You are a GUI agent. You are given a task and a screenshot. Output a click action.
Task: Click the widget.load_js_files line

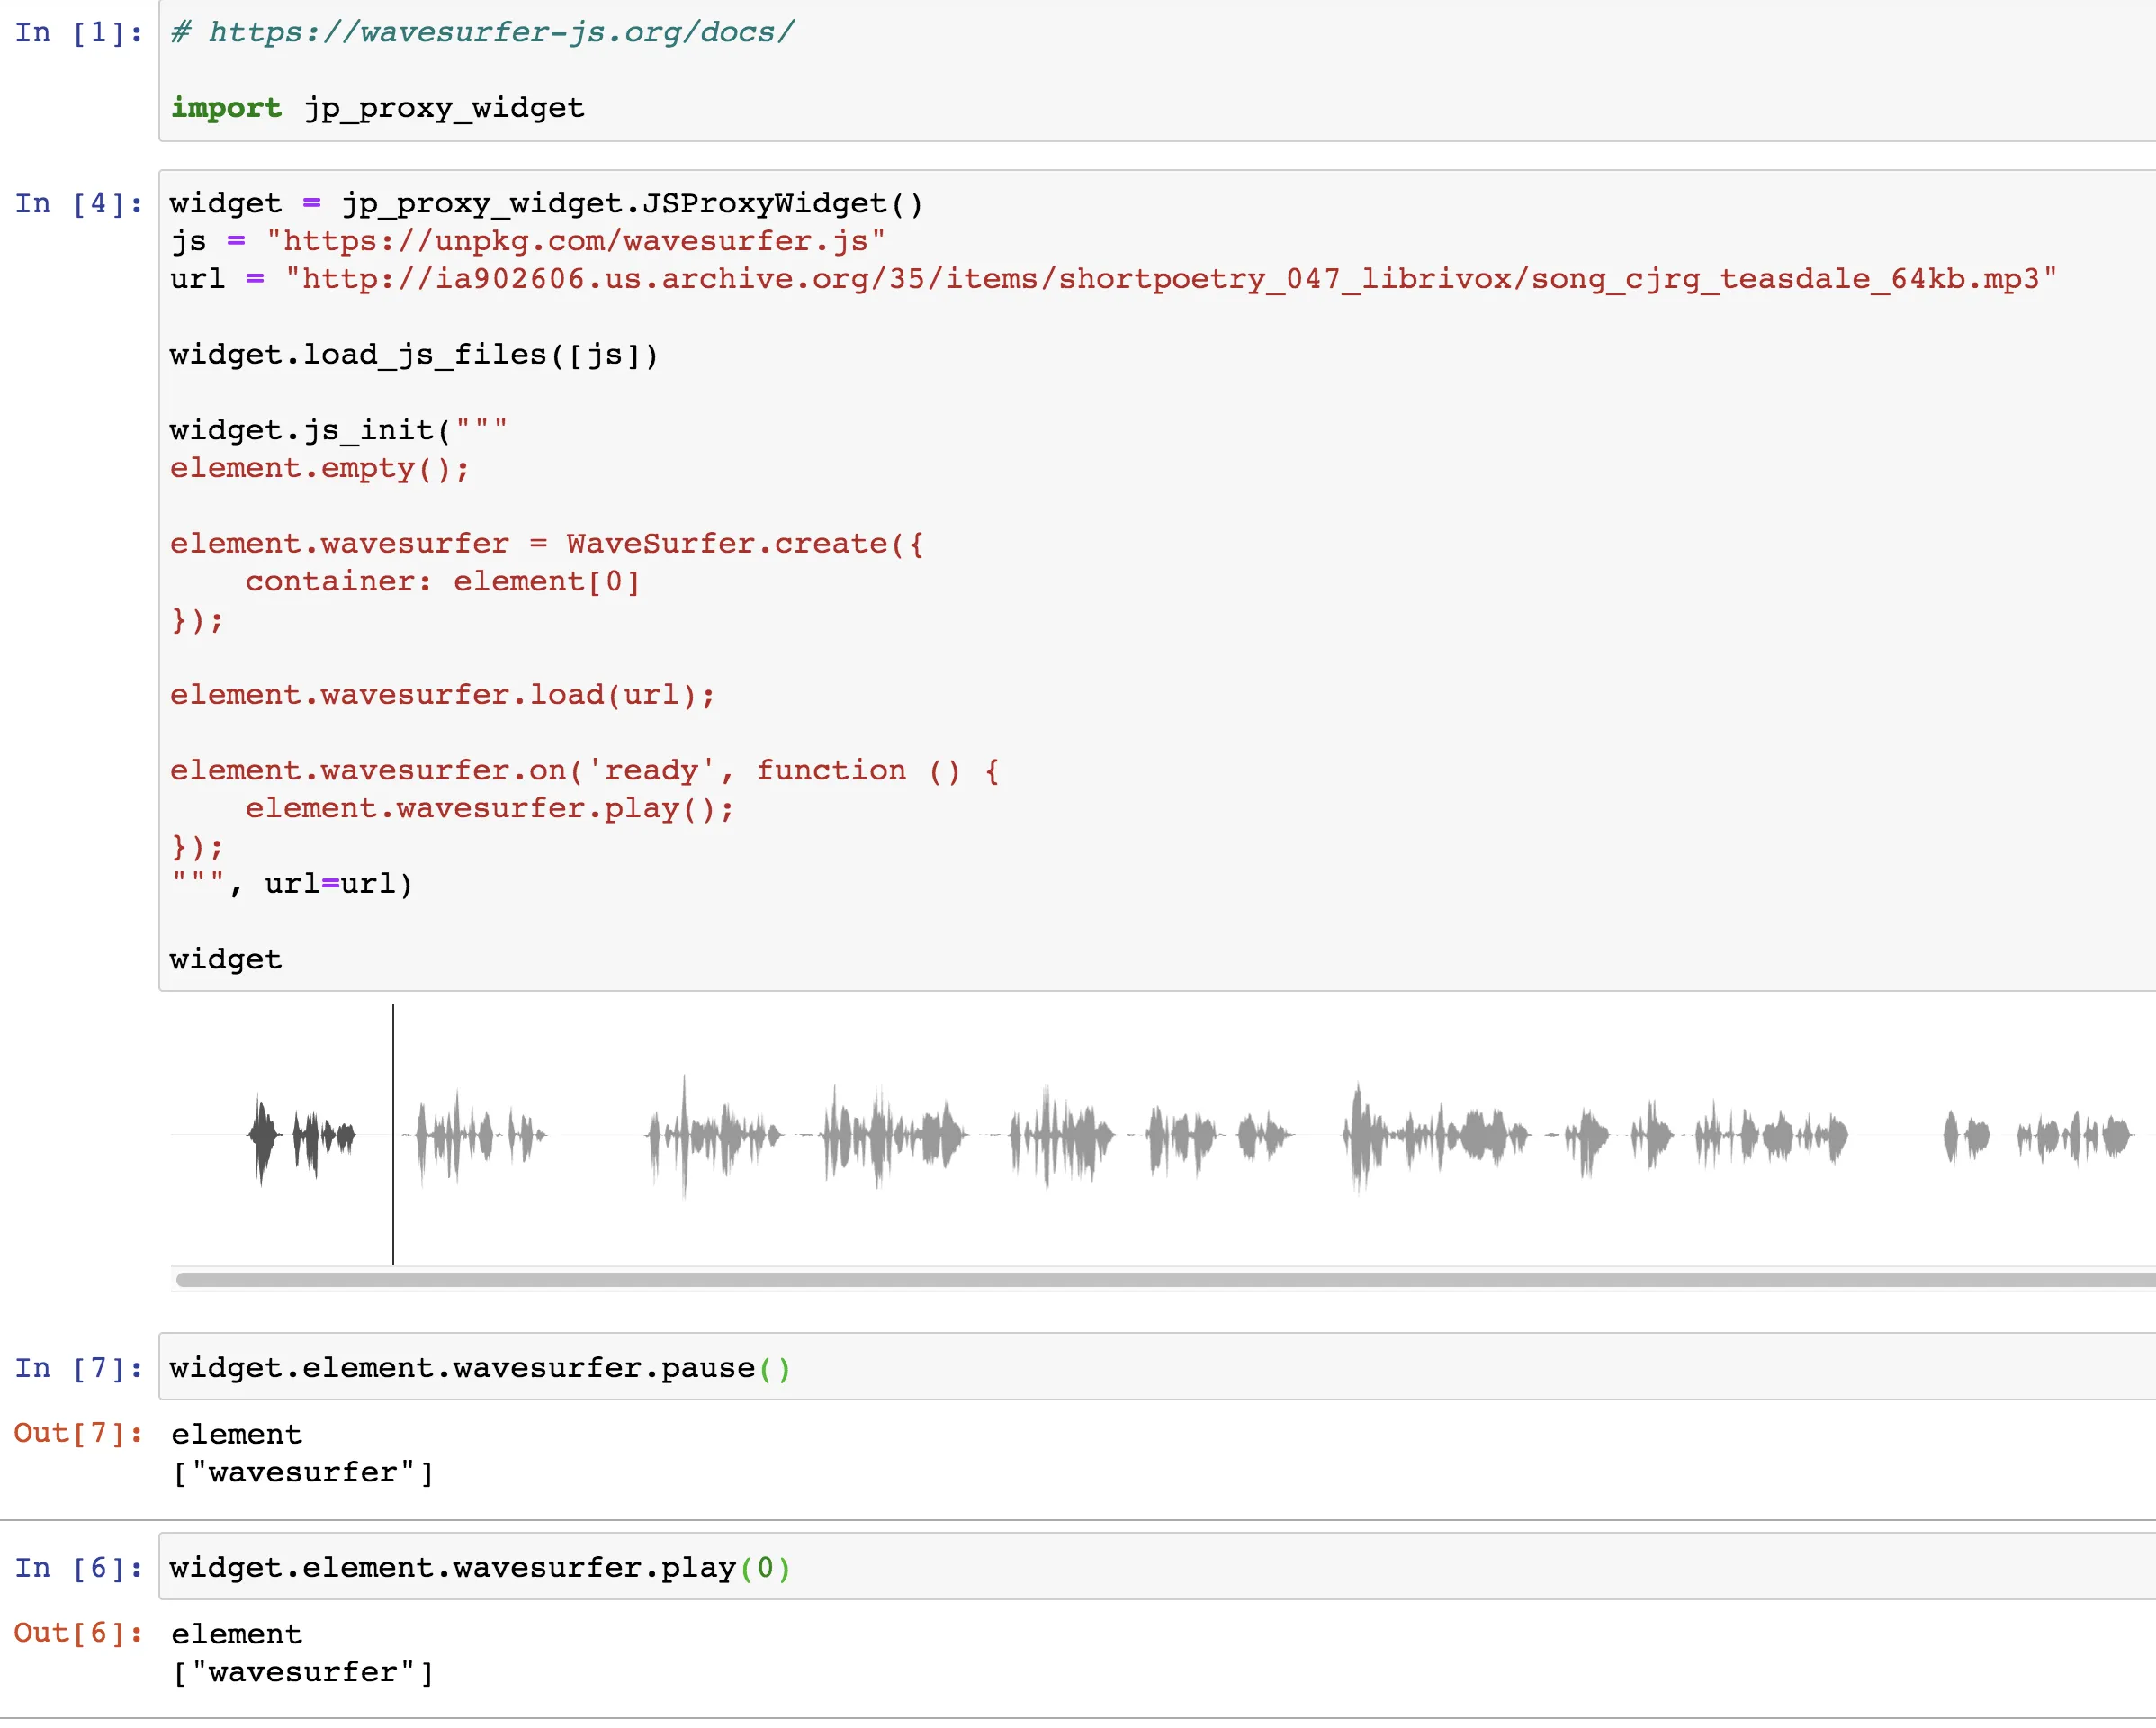pyautogui.click(x=414, y=355)
